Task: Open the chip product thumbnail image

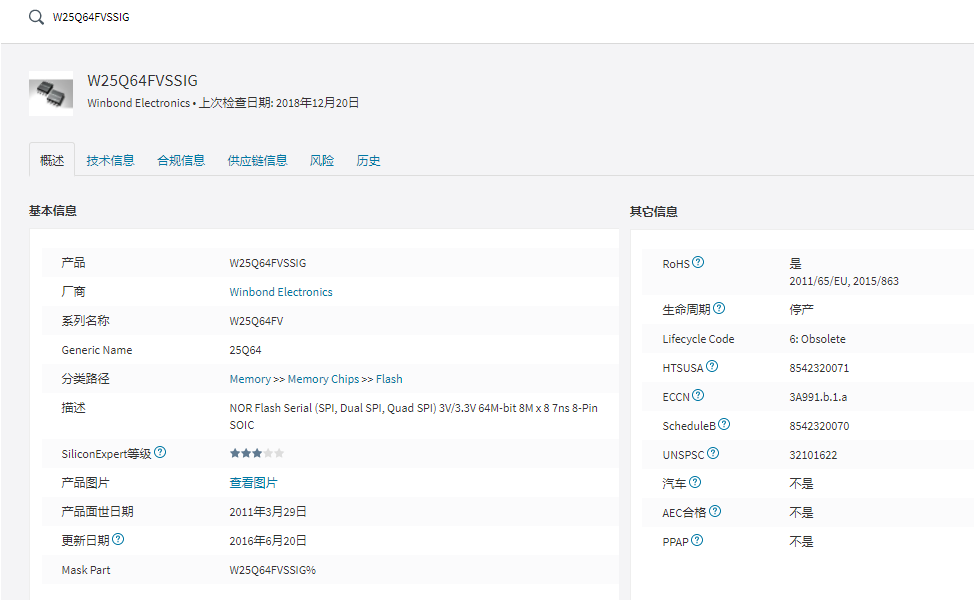Action: point(51,93)
